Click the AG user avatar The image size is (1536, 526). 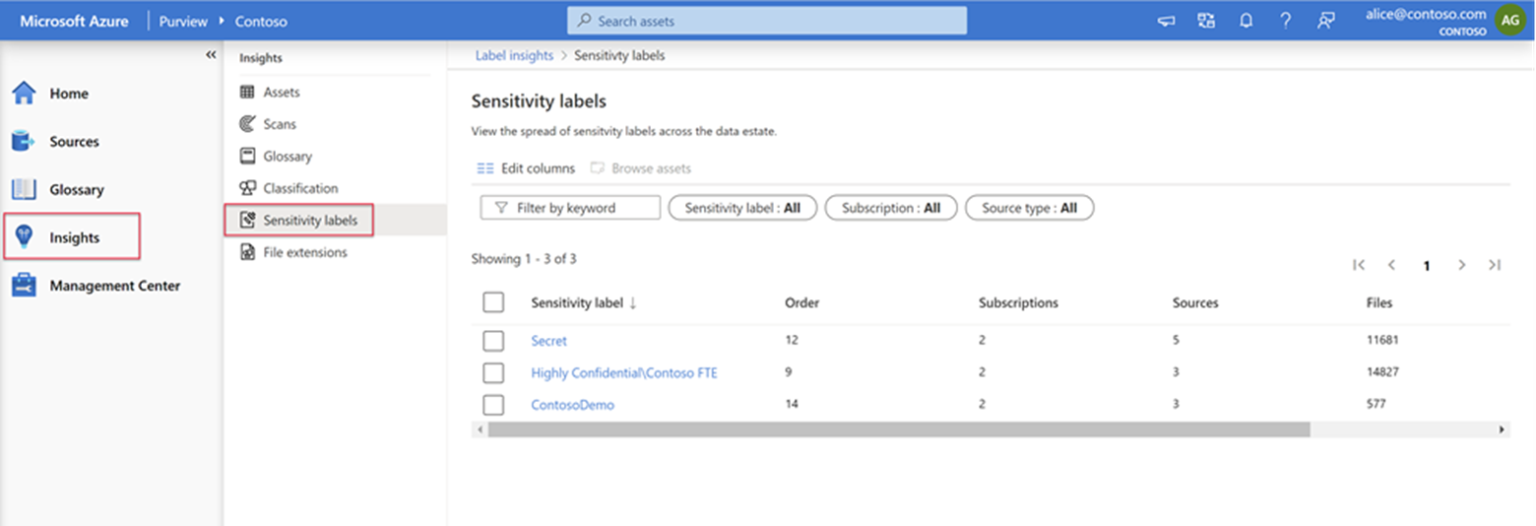(1510, 20)
